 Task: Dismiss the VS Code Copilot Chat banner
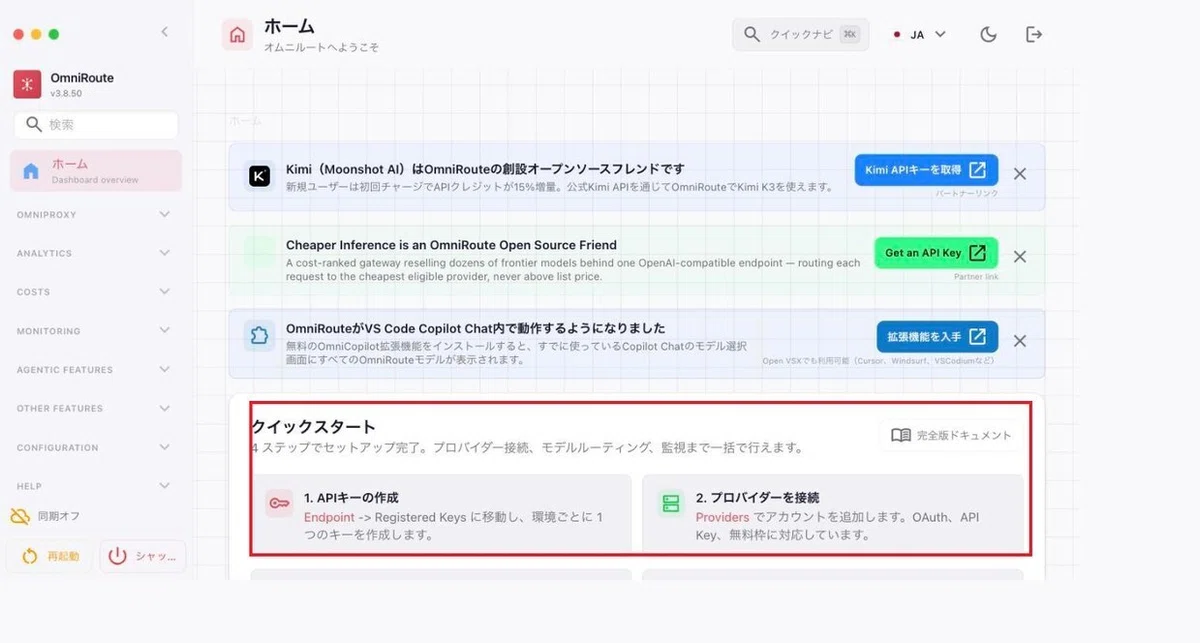[x=1019, y=341]
